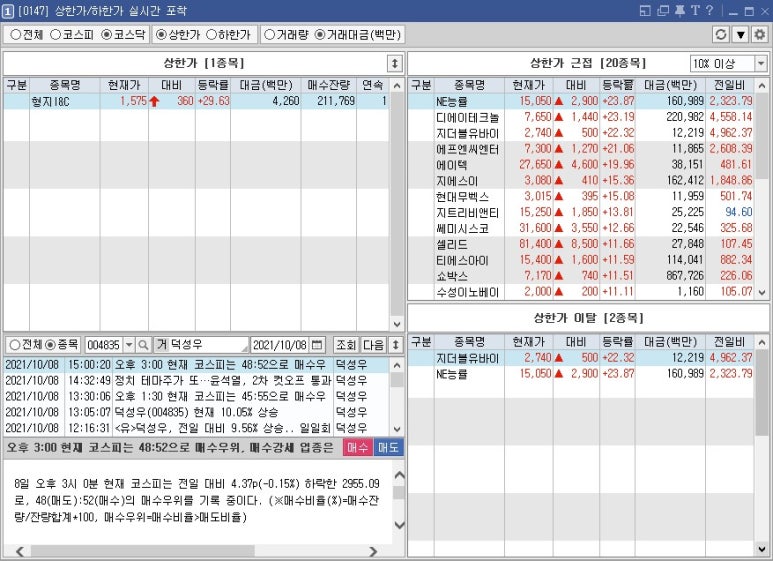Click the 조회 button
Viewport: 773px width, 561px height.
point(346,345)
